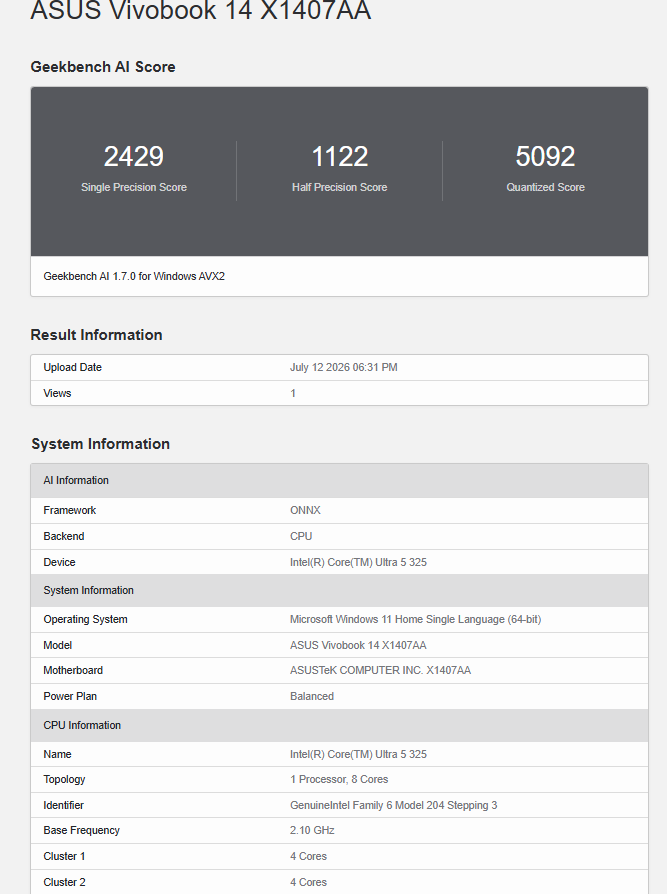Click the Backend row label

[64, 536]
